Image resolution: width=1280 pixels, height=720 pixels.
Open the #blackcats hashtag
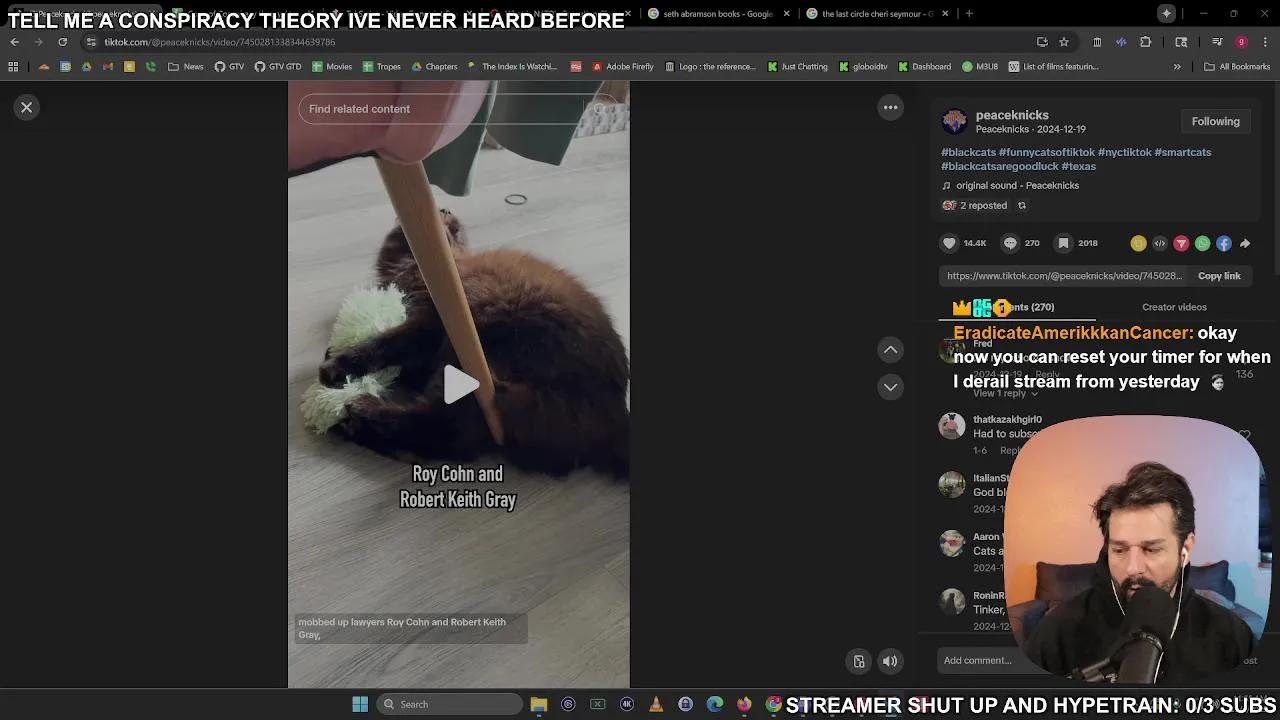pos(968,152)
